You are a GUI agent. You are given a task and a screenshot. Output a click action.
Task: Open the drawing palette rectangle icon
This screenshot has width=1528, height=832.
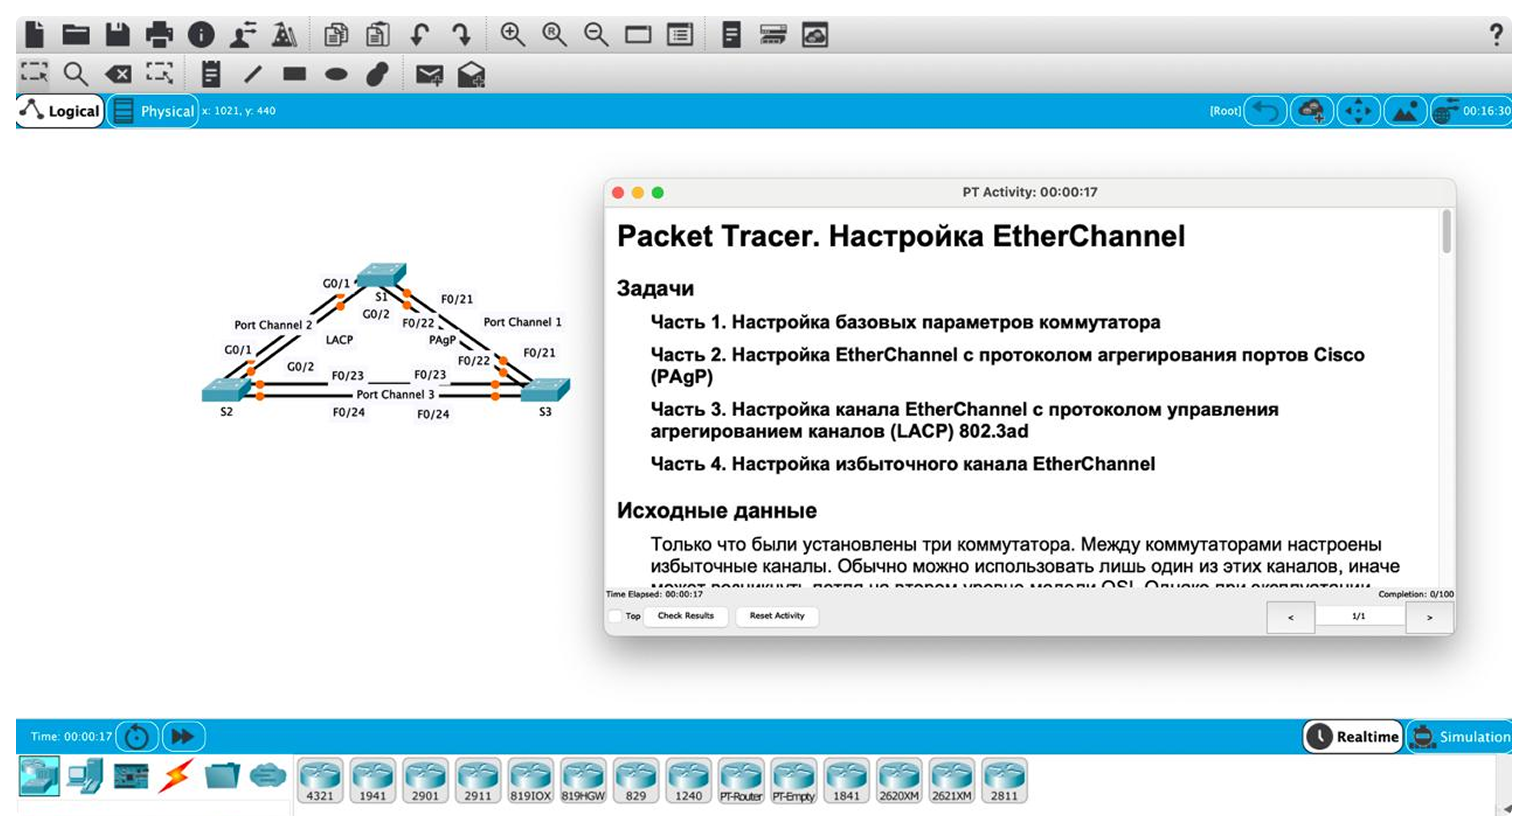tap(638, 35)
